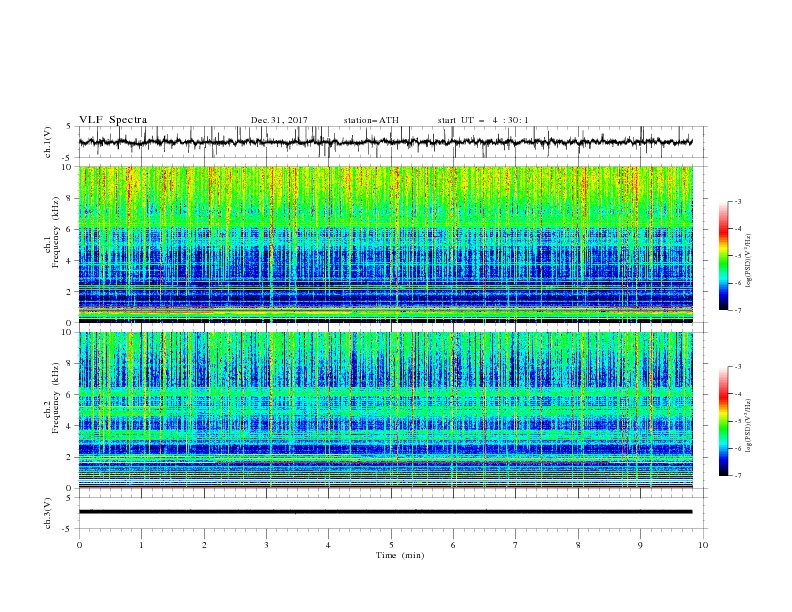This screenshot has width=792, height=612.
Task: Click the "-3" label on ch.1 color bar
Action: pos(737,201)
